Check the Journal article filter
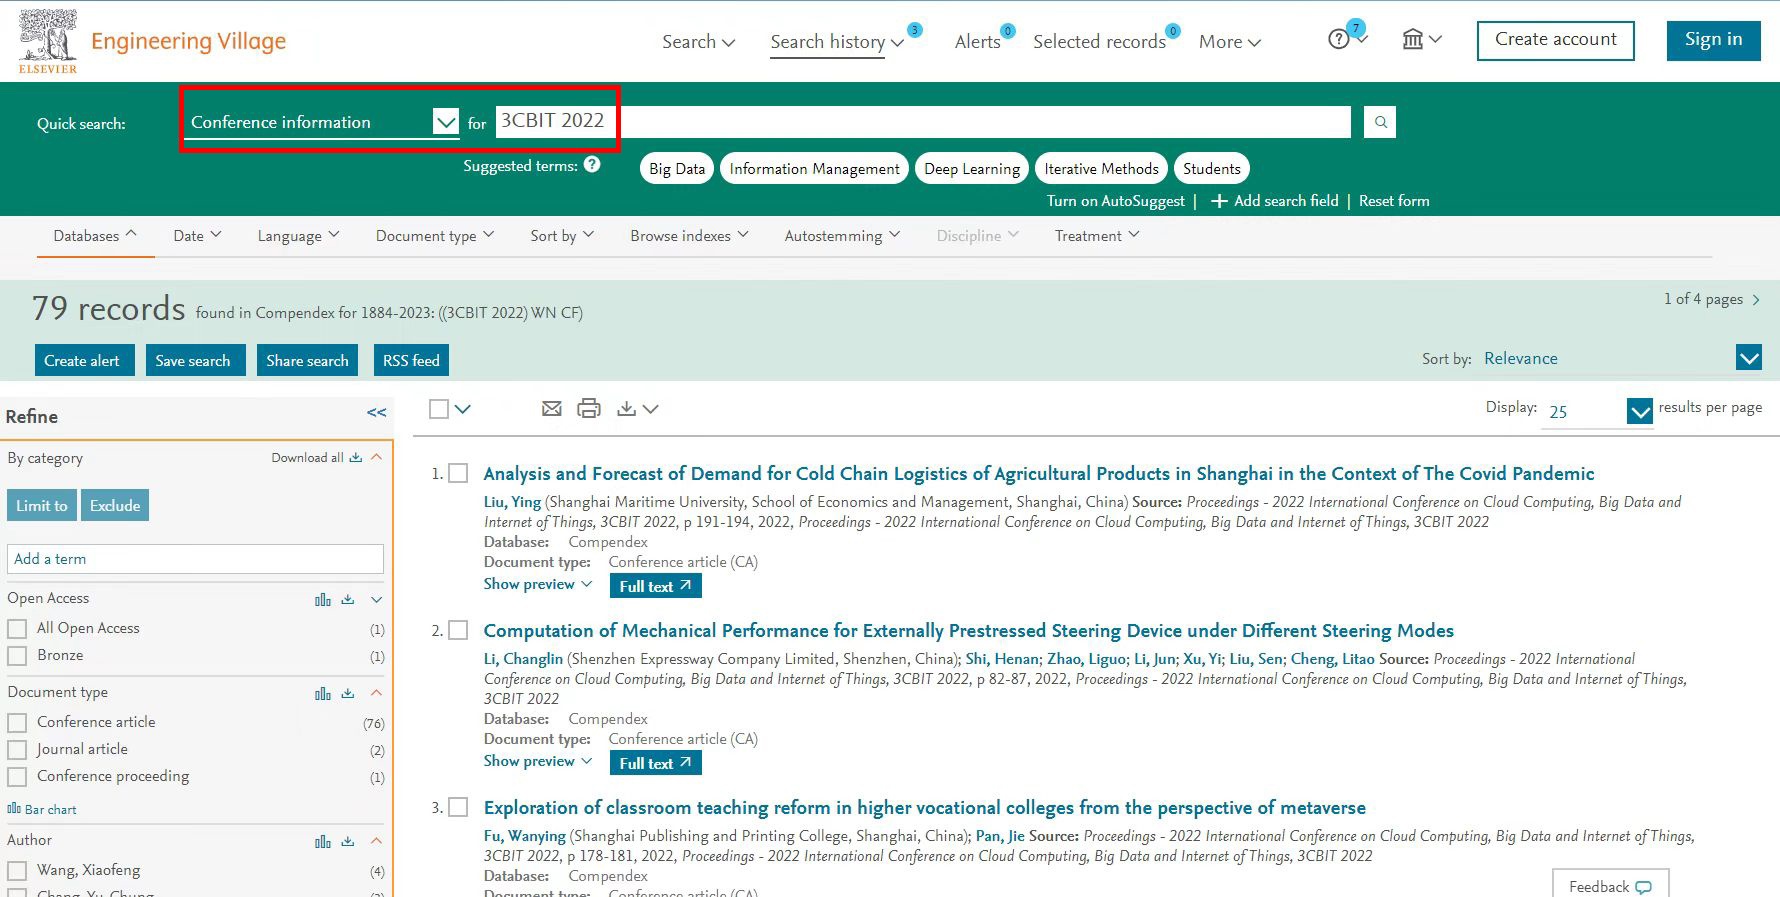This screenshot has height=897, width=1780. [x=17, y=750]
